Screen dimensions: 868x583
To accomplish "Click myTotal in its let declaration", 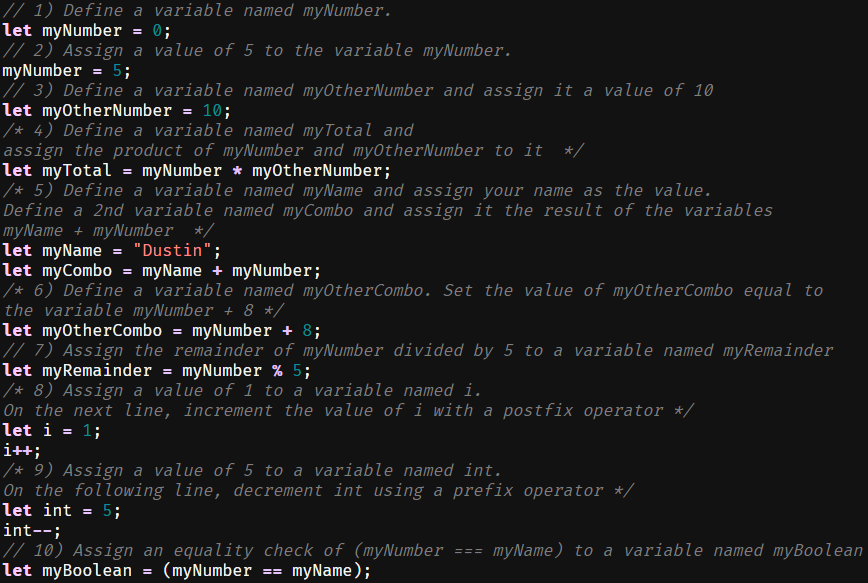I will tap(76, 170).
